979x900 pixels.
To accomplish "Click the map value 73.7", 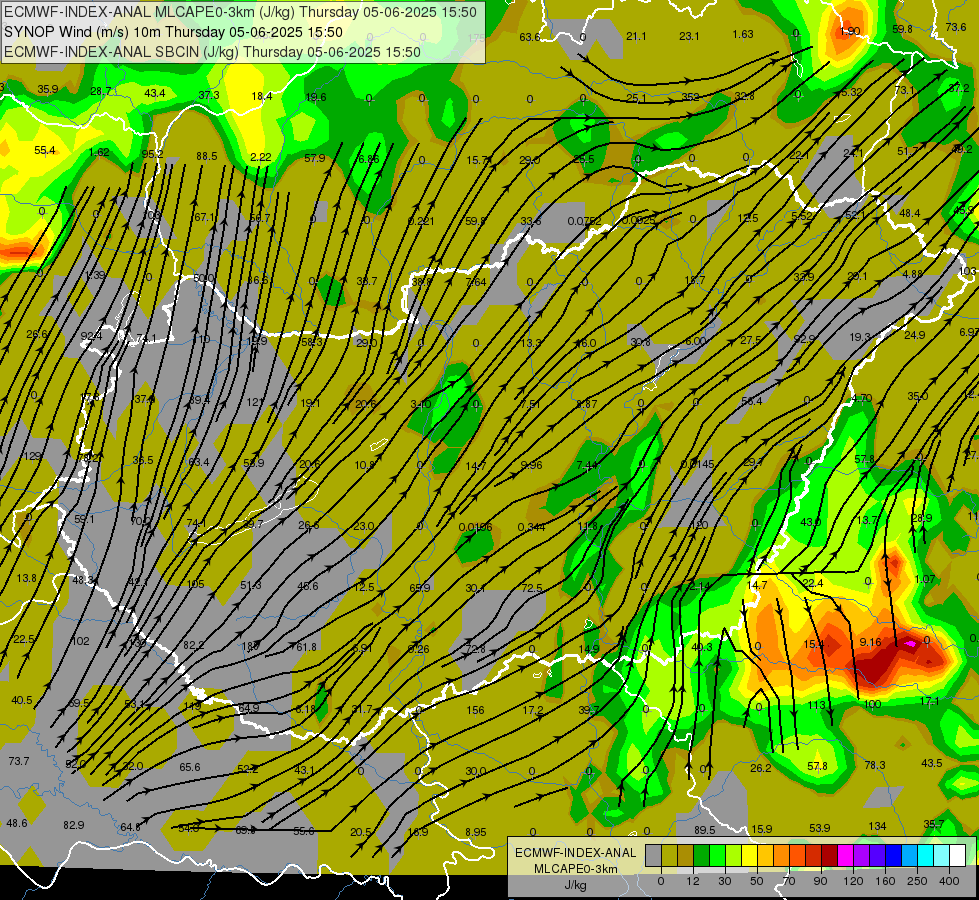I will coord(19,761).
